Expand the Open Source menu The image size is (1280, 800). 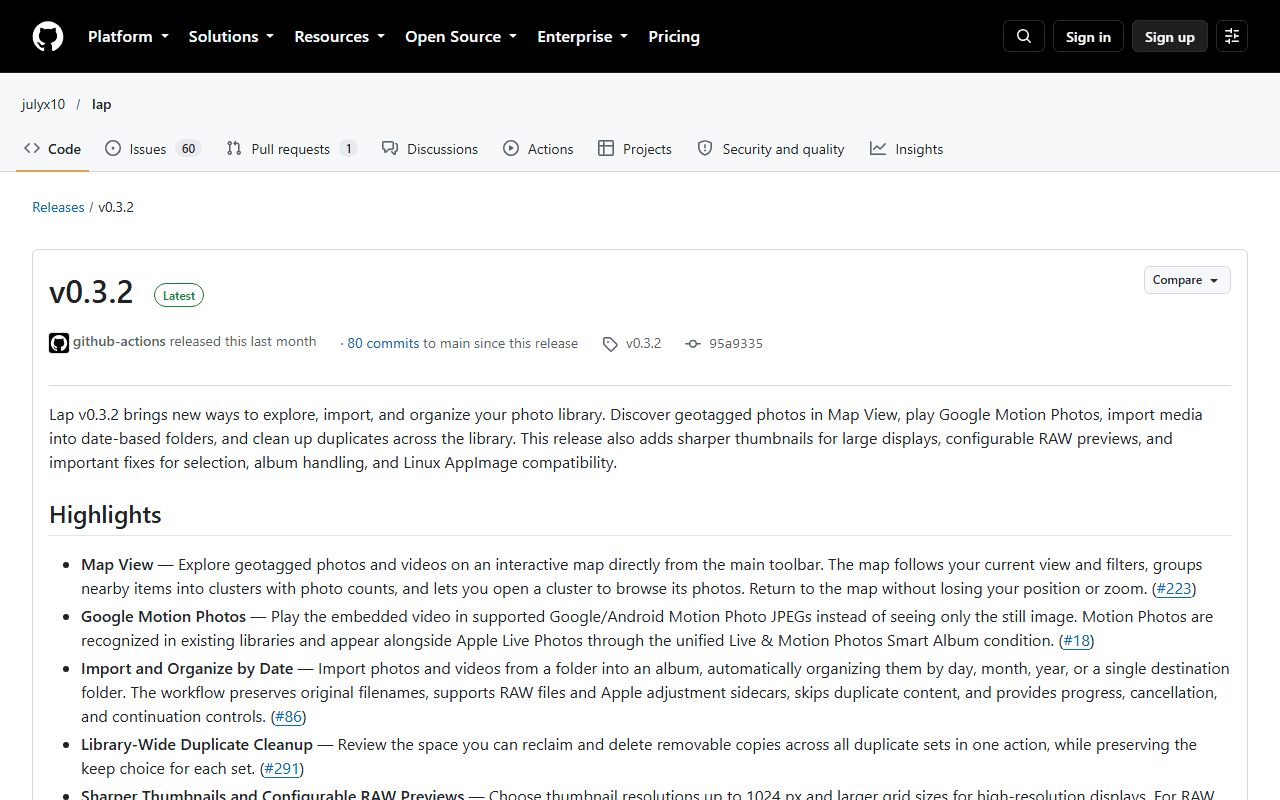pyautogui.click(x=461, y=37)
